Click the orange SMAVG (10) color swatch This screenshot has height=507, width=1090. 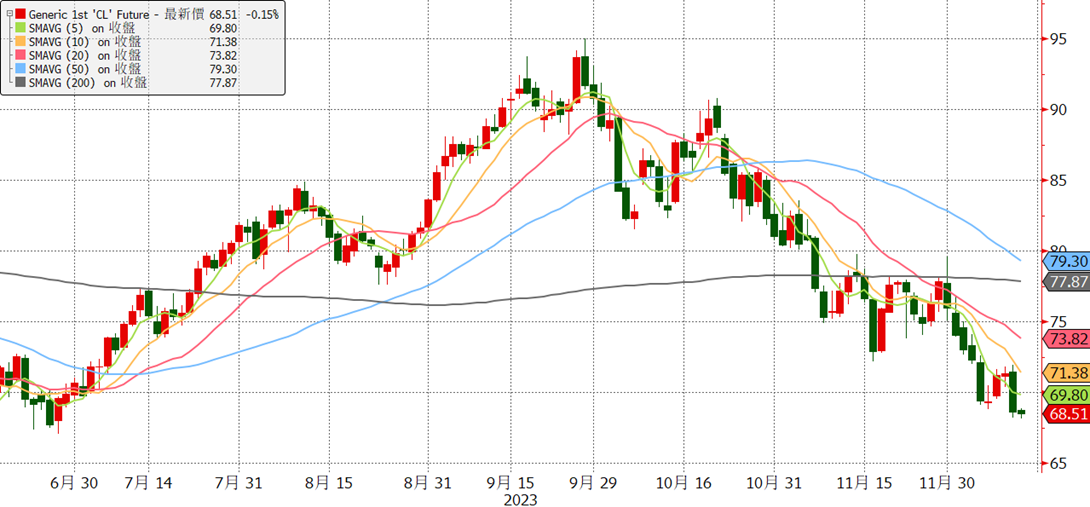19,42
